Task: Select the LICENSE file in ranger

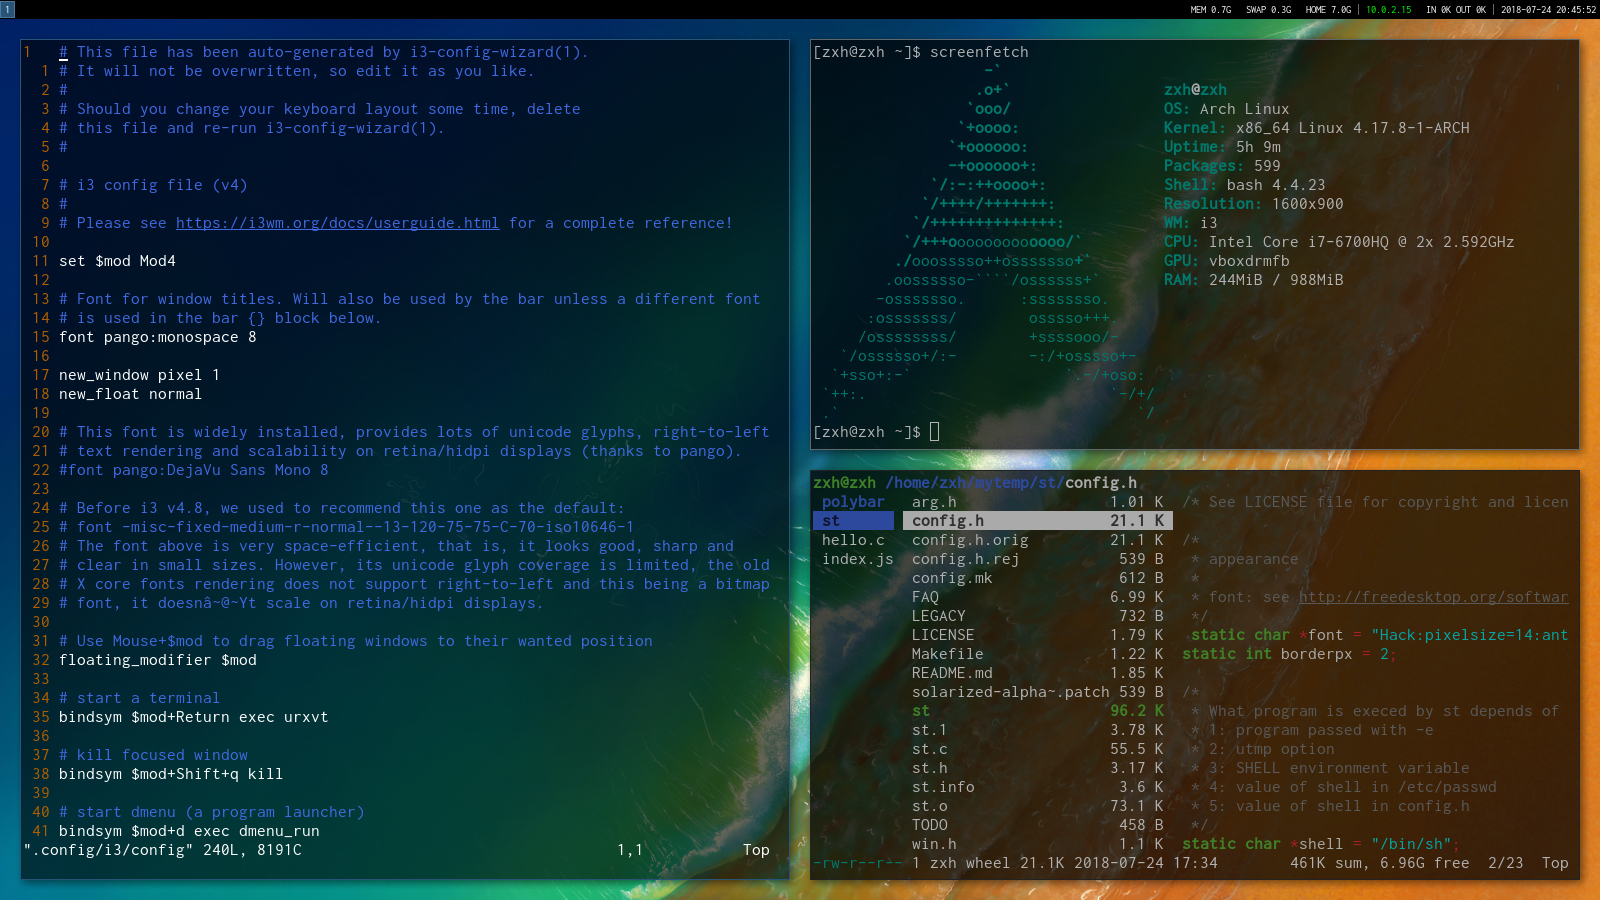Action: [x=1038, y=635]
